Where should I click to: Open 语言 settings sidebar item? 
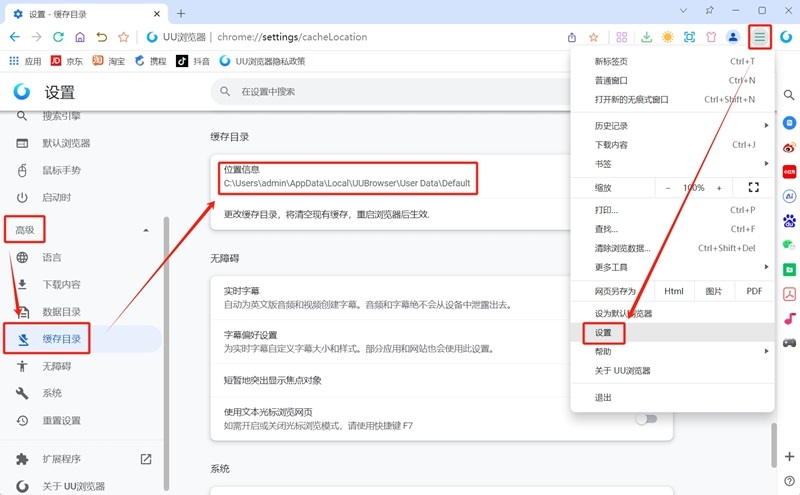(81, 257)
